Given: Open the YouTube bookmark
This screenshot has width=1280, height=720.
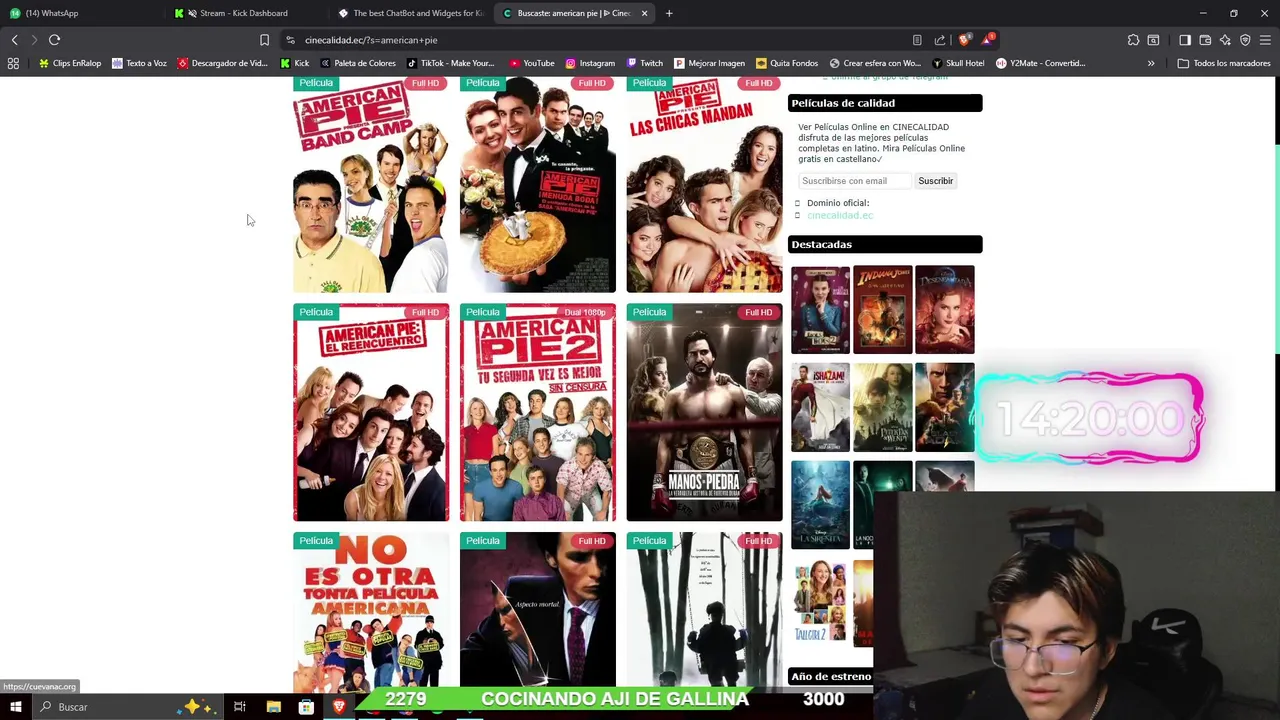Looking at the screenshot, I should tap(532, 63).
